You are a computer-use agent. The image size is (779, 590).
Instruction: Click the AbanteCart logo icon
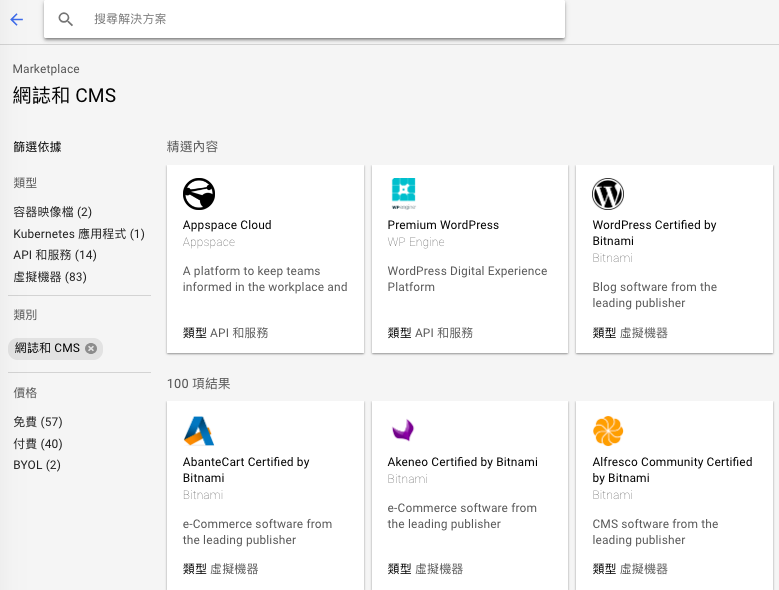pyautogui.click(x=199, y=431)
